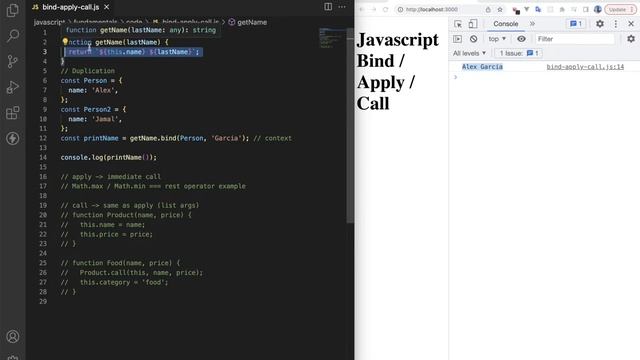Toggle the console sidebar
The width and height of the screenshot is (640, 360).
pos(458,39)
